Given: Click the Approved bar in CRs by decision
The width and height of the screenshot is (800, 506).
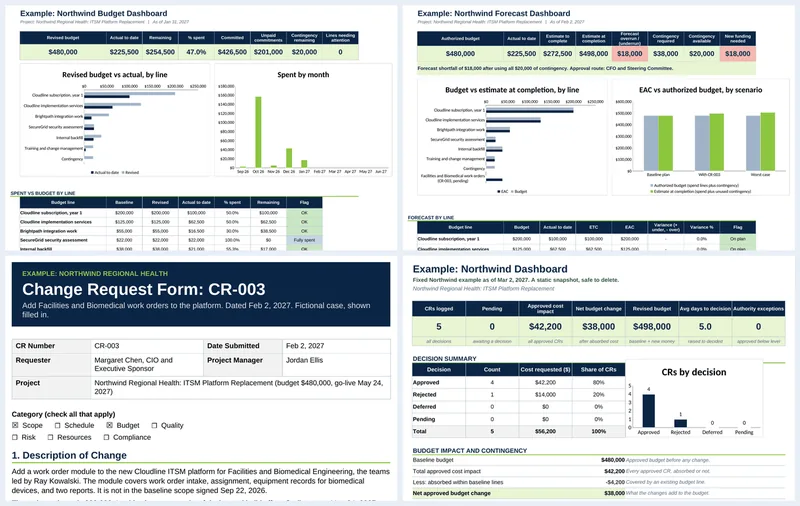Looking at the screenshot, I should [x=648, y=411].
